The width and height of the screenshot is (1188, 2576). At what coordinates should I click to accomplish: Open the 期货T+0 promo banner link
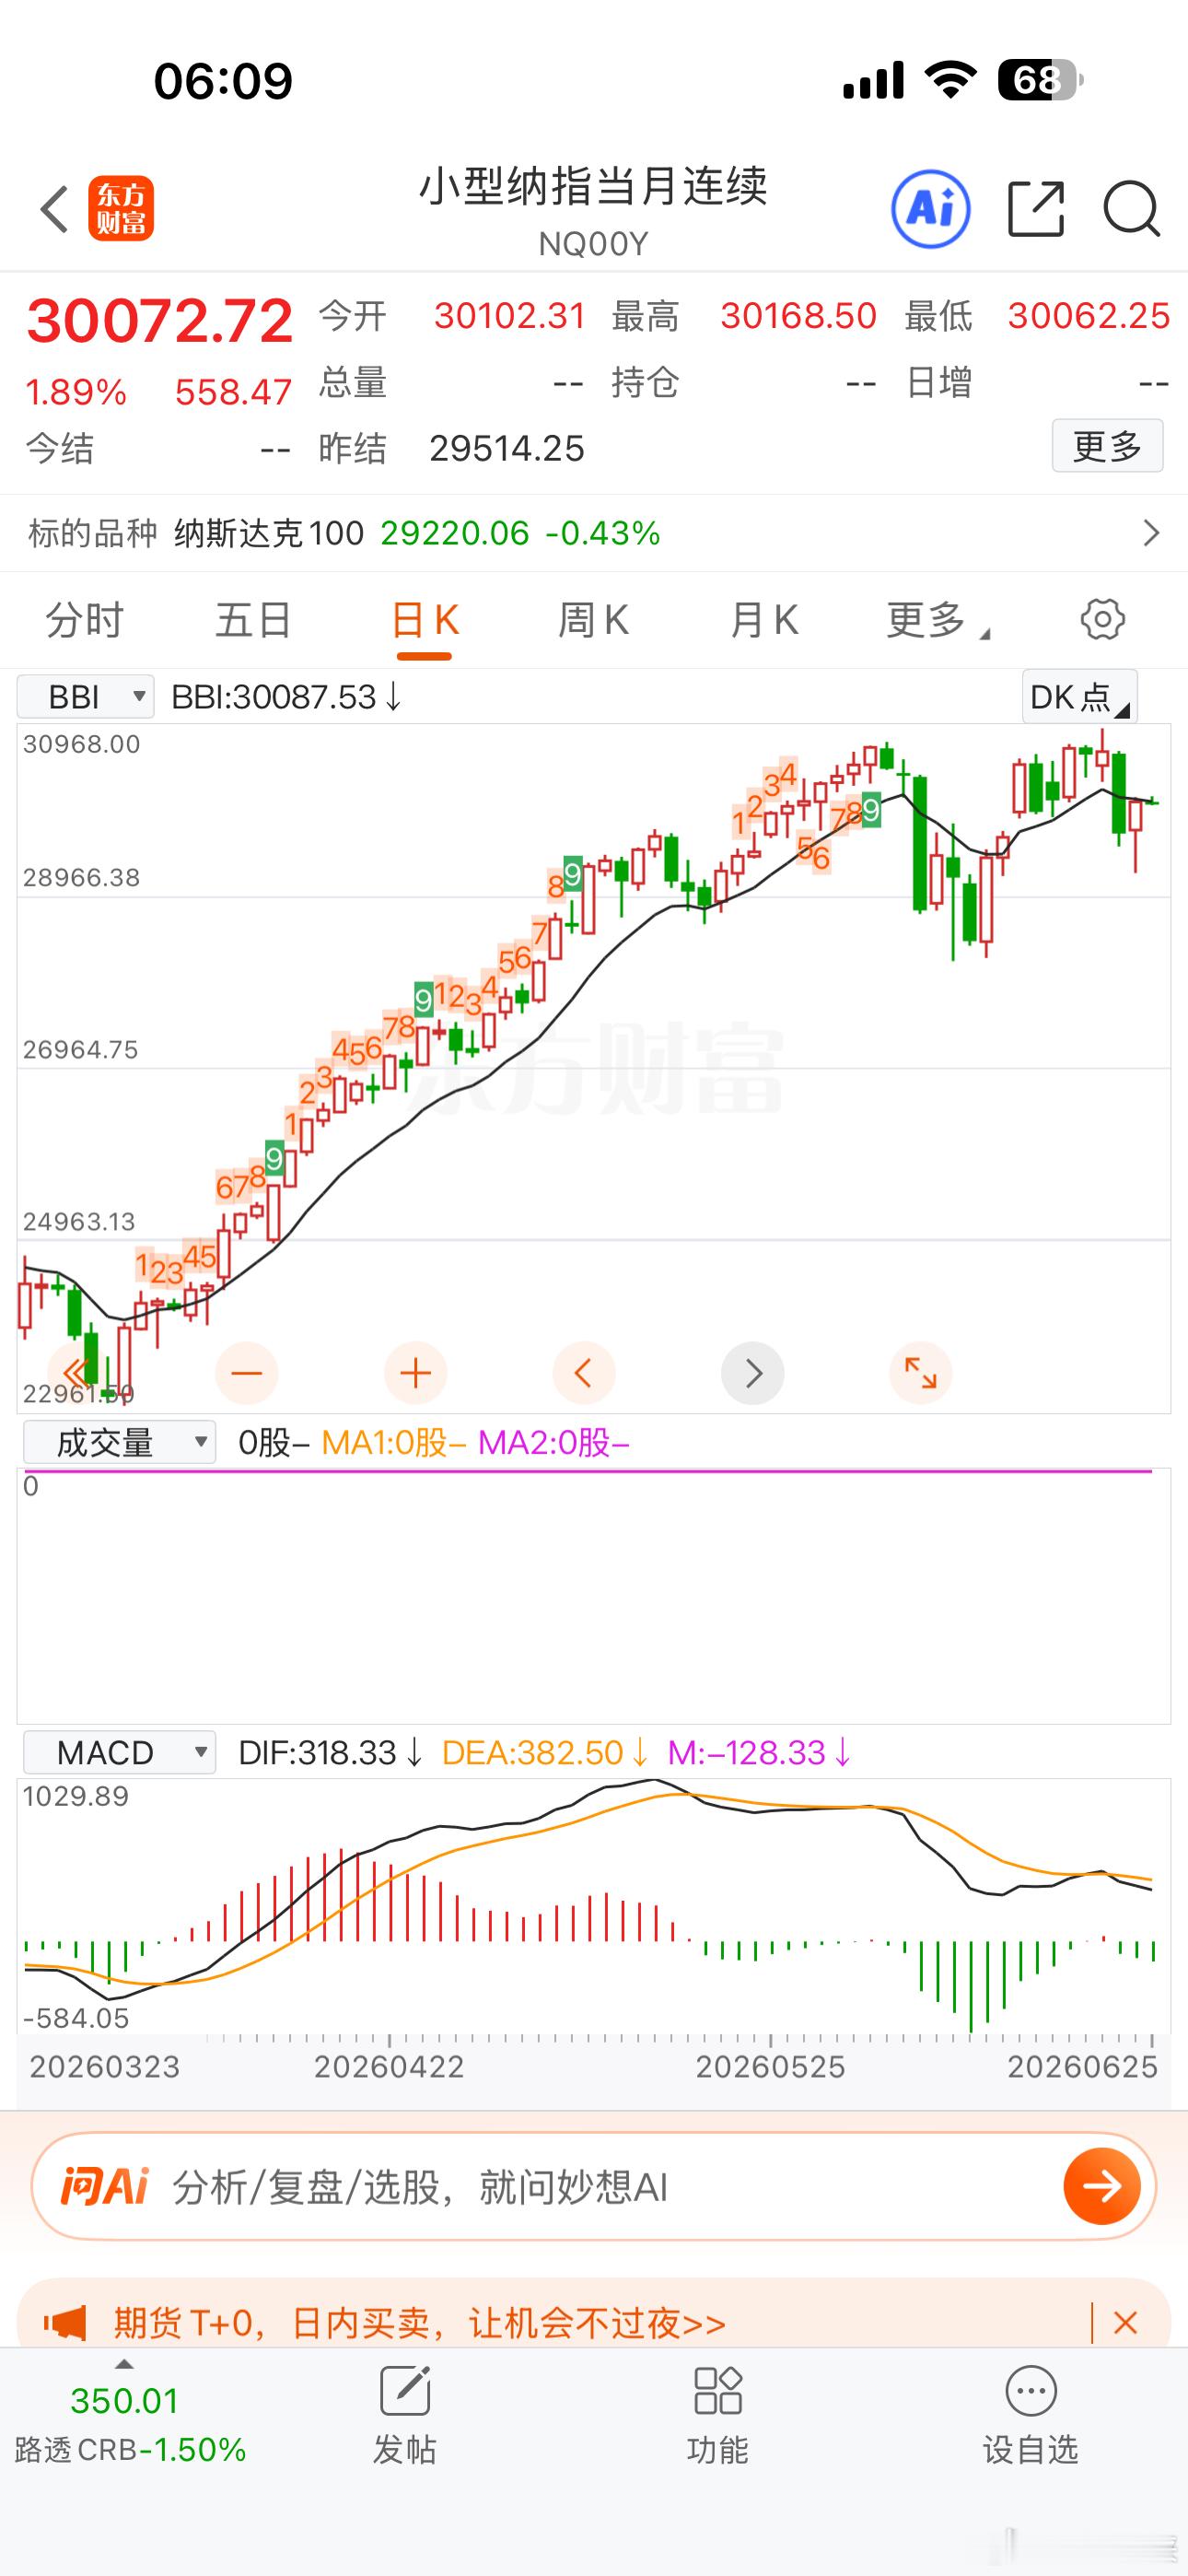[420, 2322]
